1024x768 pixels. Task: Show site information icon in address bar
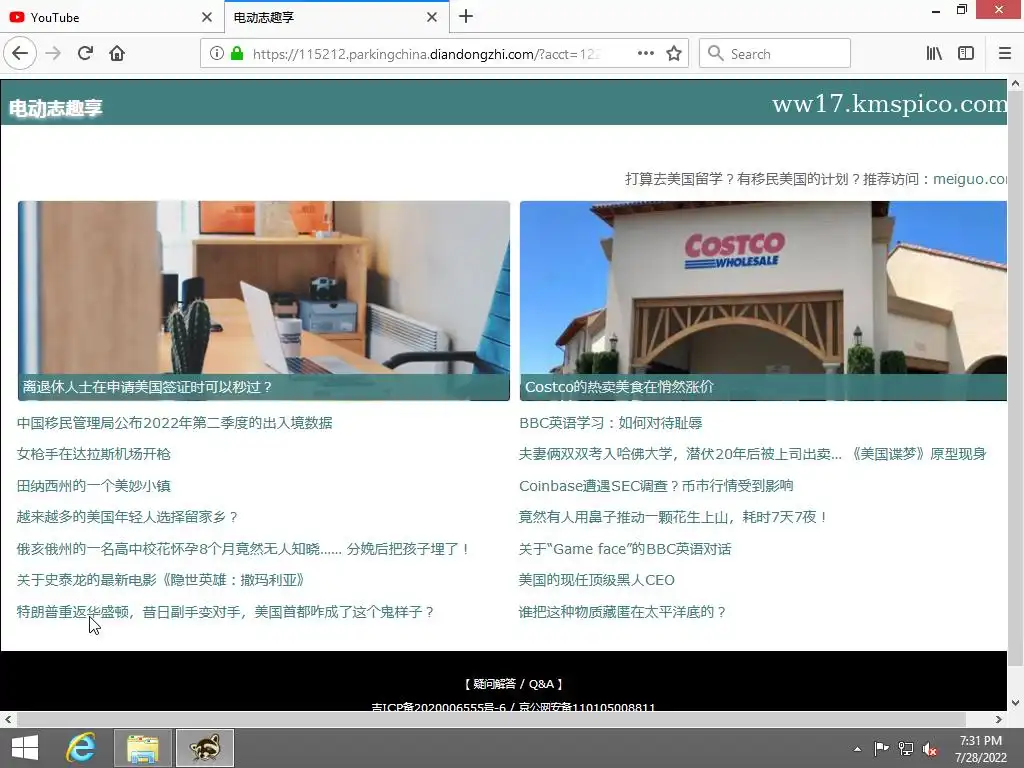tap(217, 54)
